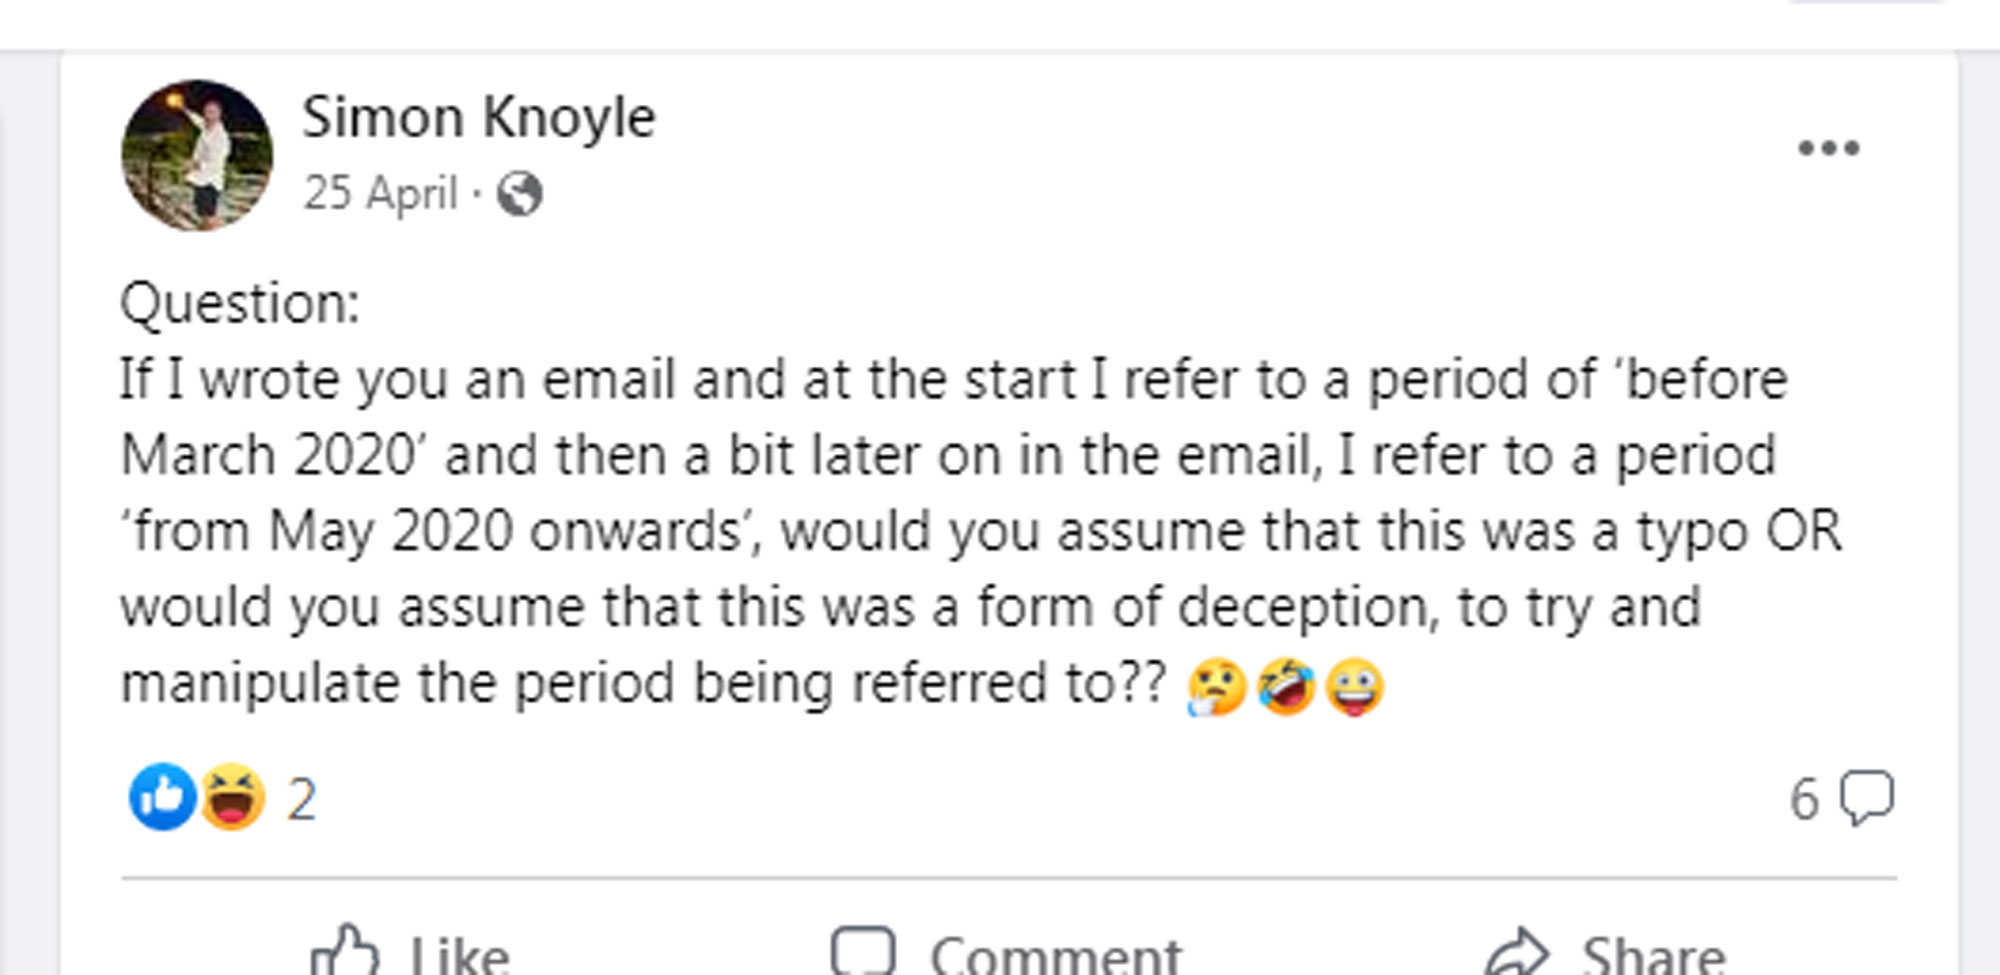Click the Like button label
This screenshot has height=975, width=2000.
point(459,955)
